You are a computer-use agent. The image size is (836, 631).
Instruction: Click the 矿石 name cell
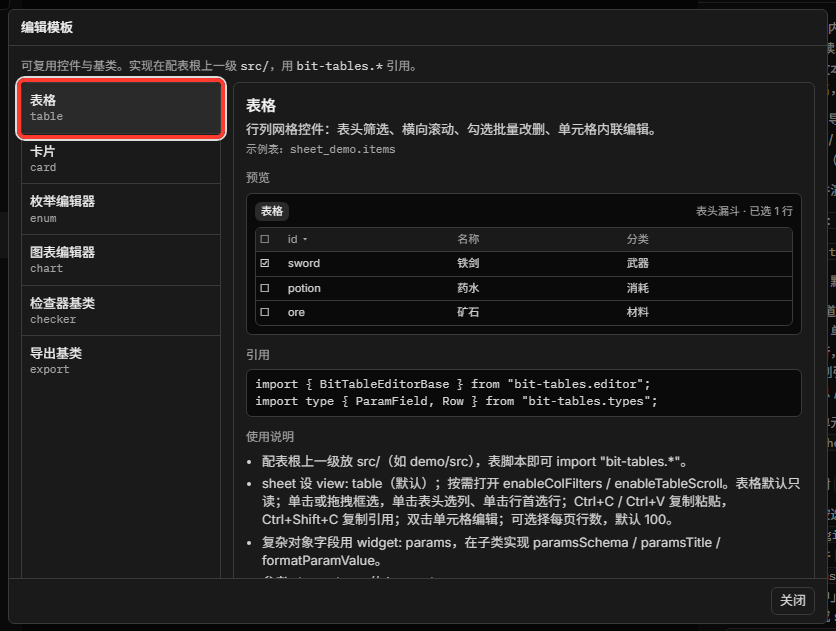click(x=468, y=312)
